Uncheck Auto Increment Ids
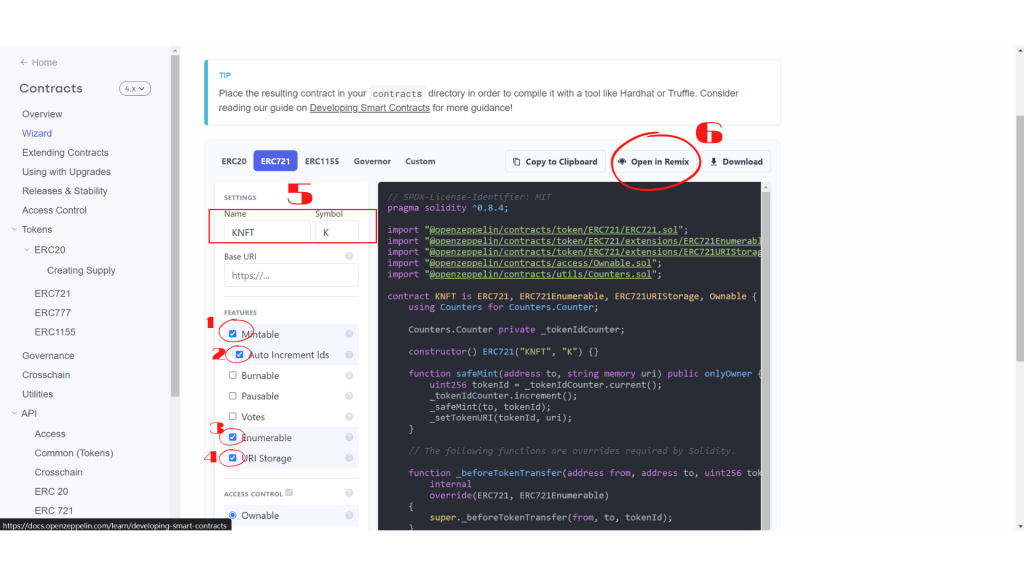 point(240,355)
